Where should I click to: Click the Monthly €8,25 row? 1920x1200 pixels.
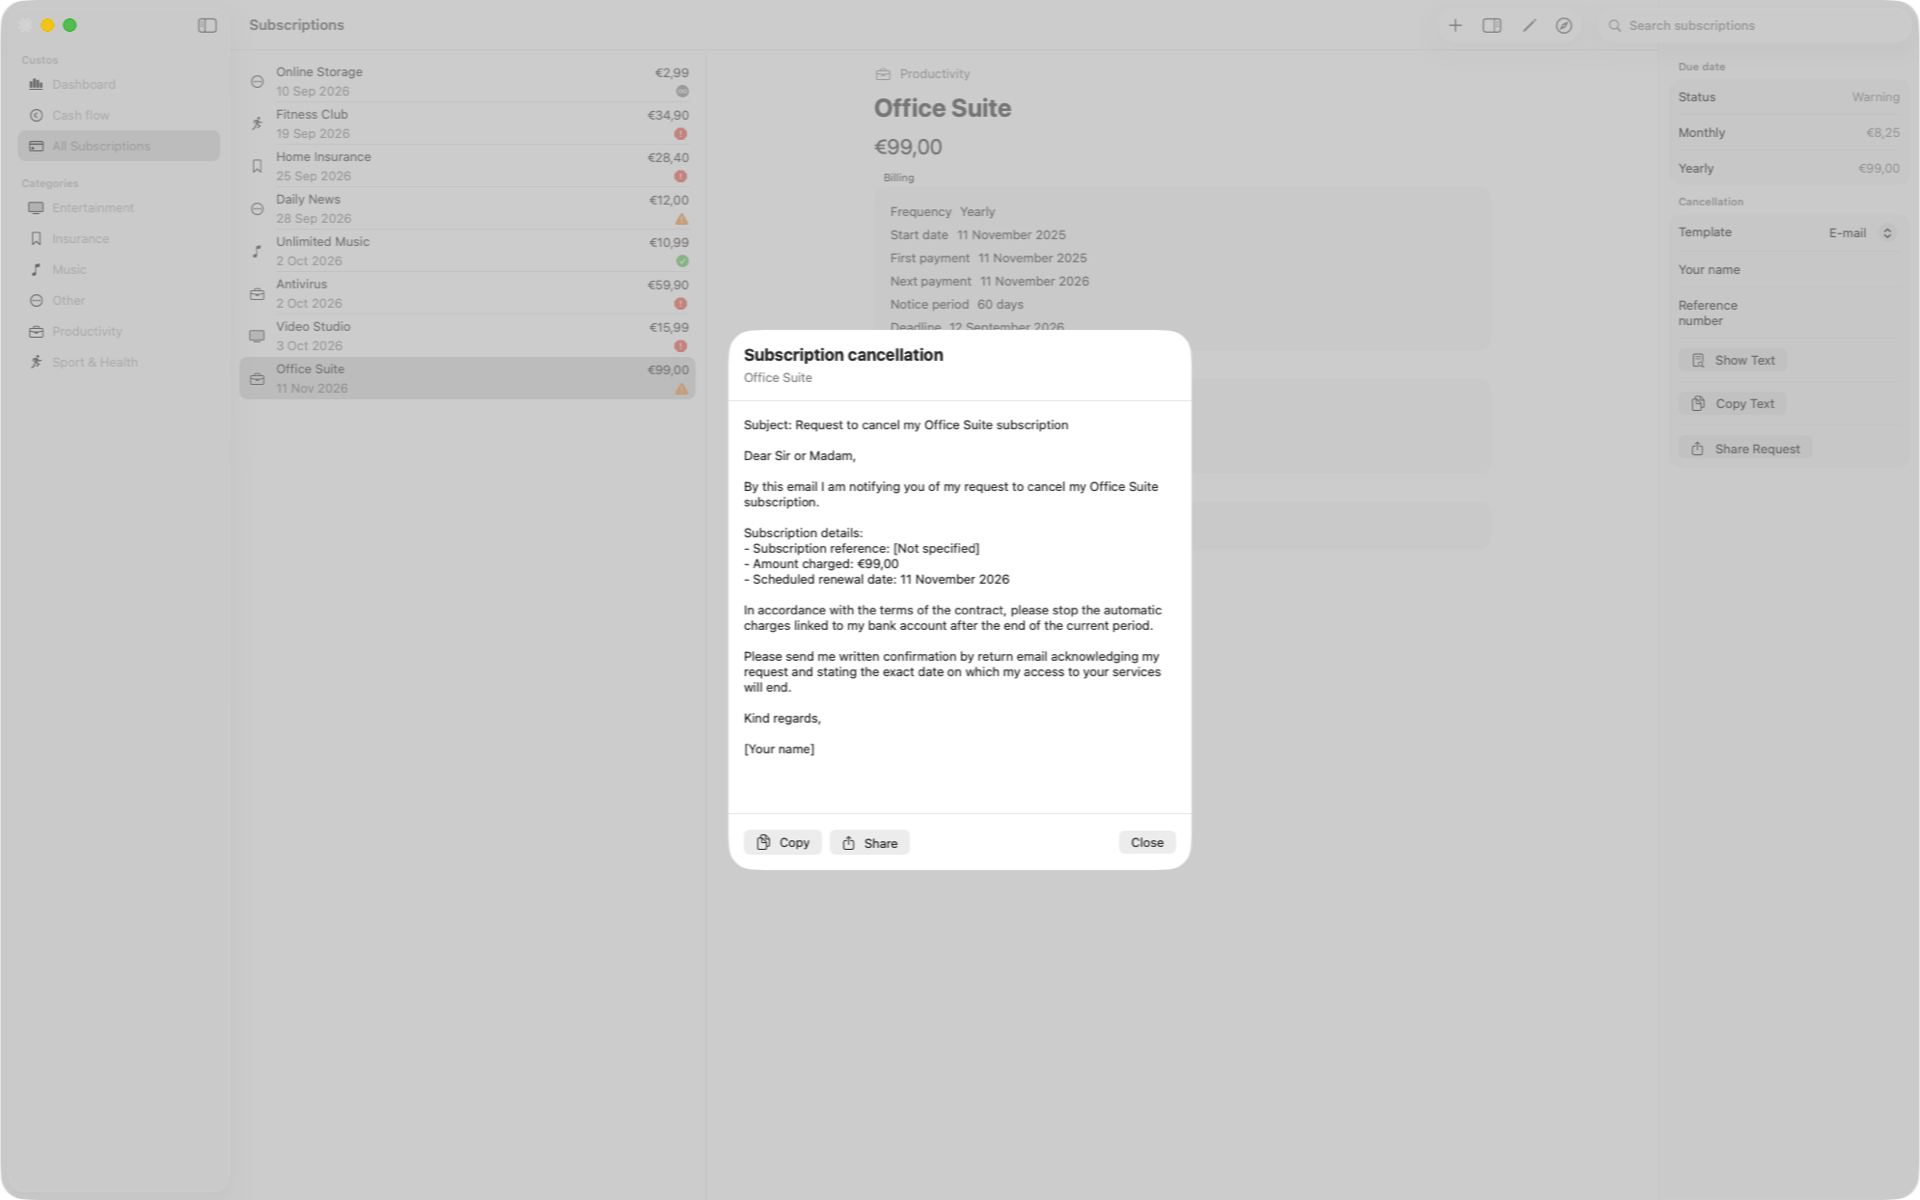1788,133
